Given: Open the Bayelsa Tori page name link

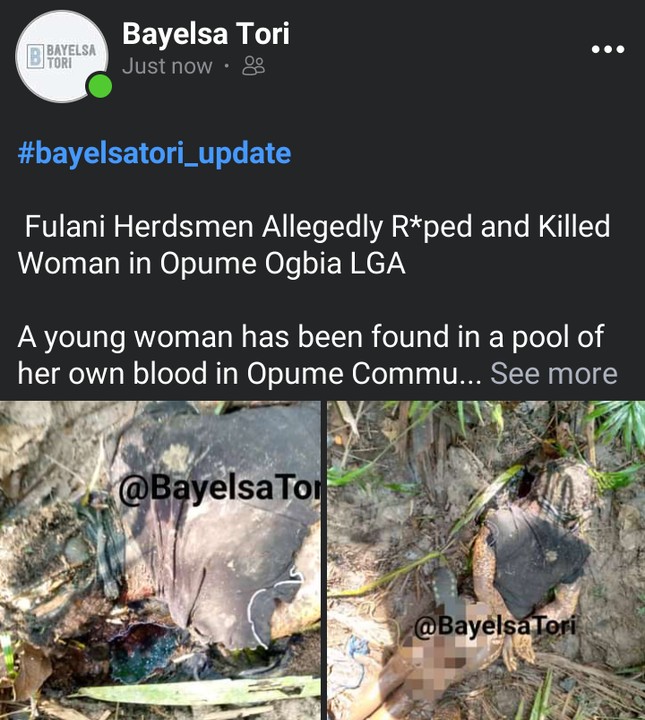Looking at the screenshot, I should click(x=205, y=34).
